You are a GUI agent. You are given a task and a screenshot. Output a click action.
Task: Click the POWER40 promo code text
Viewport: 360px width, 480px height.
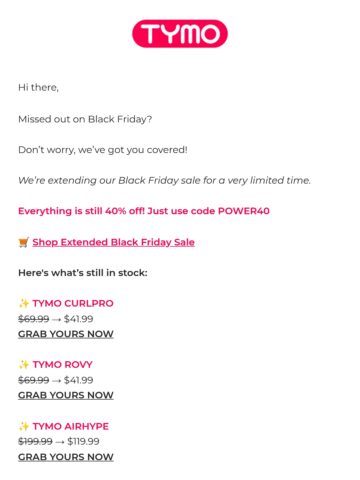coord(243,211)
